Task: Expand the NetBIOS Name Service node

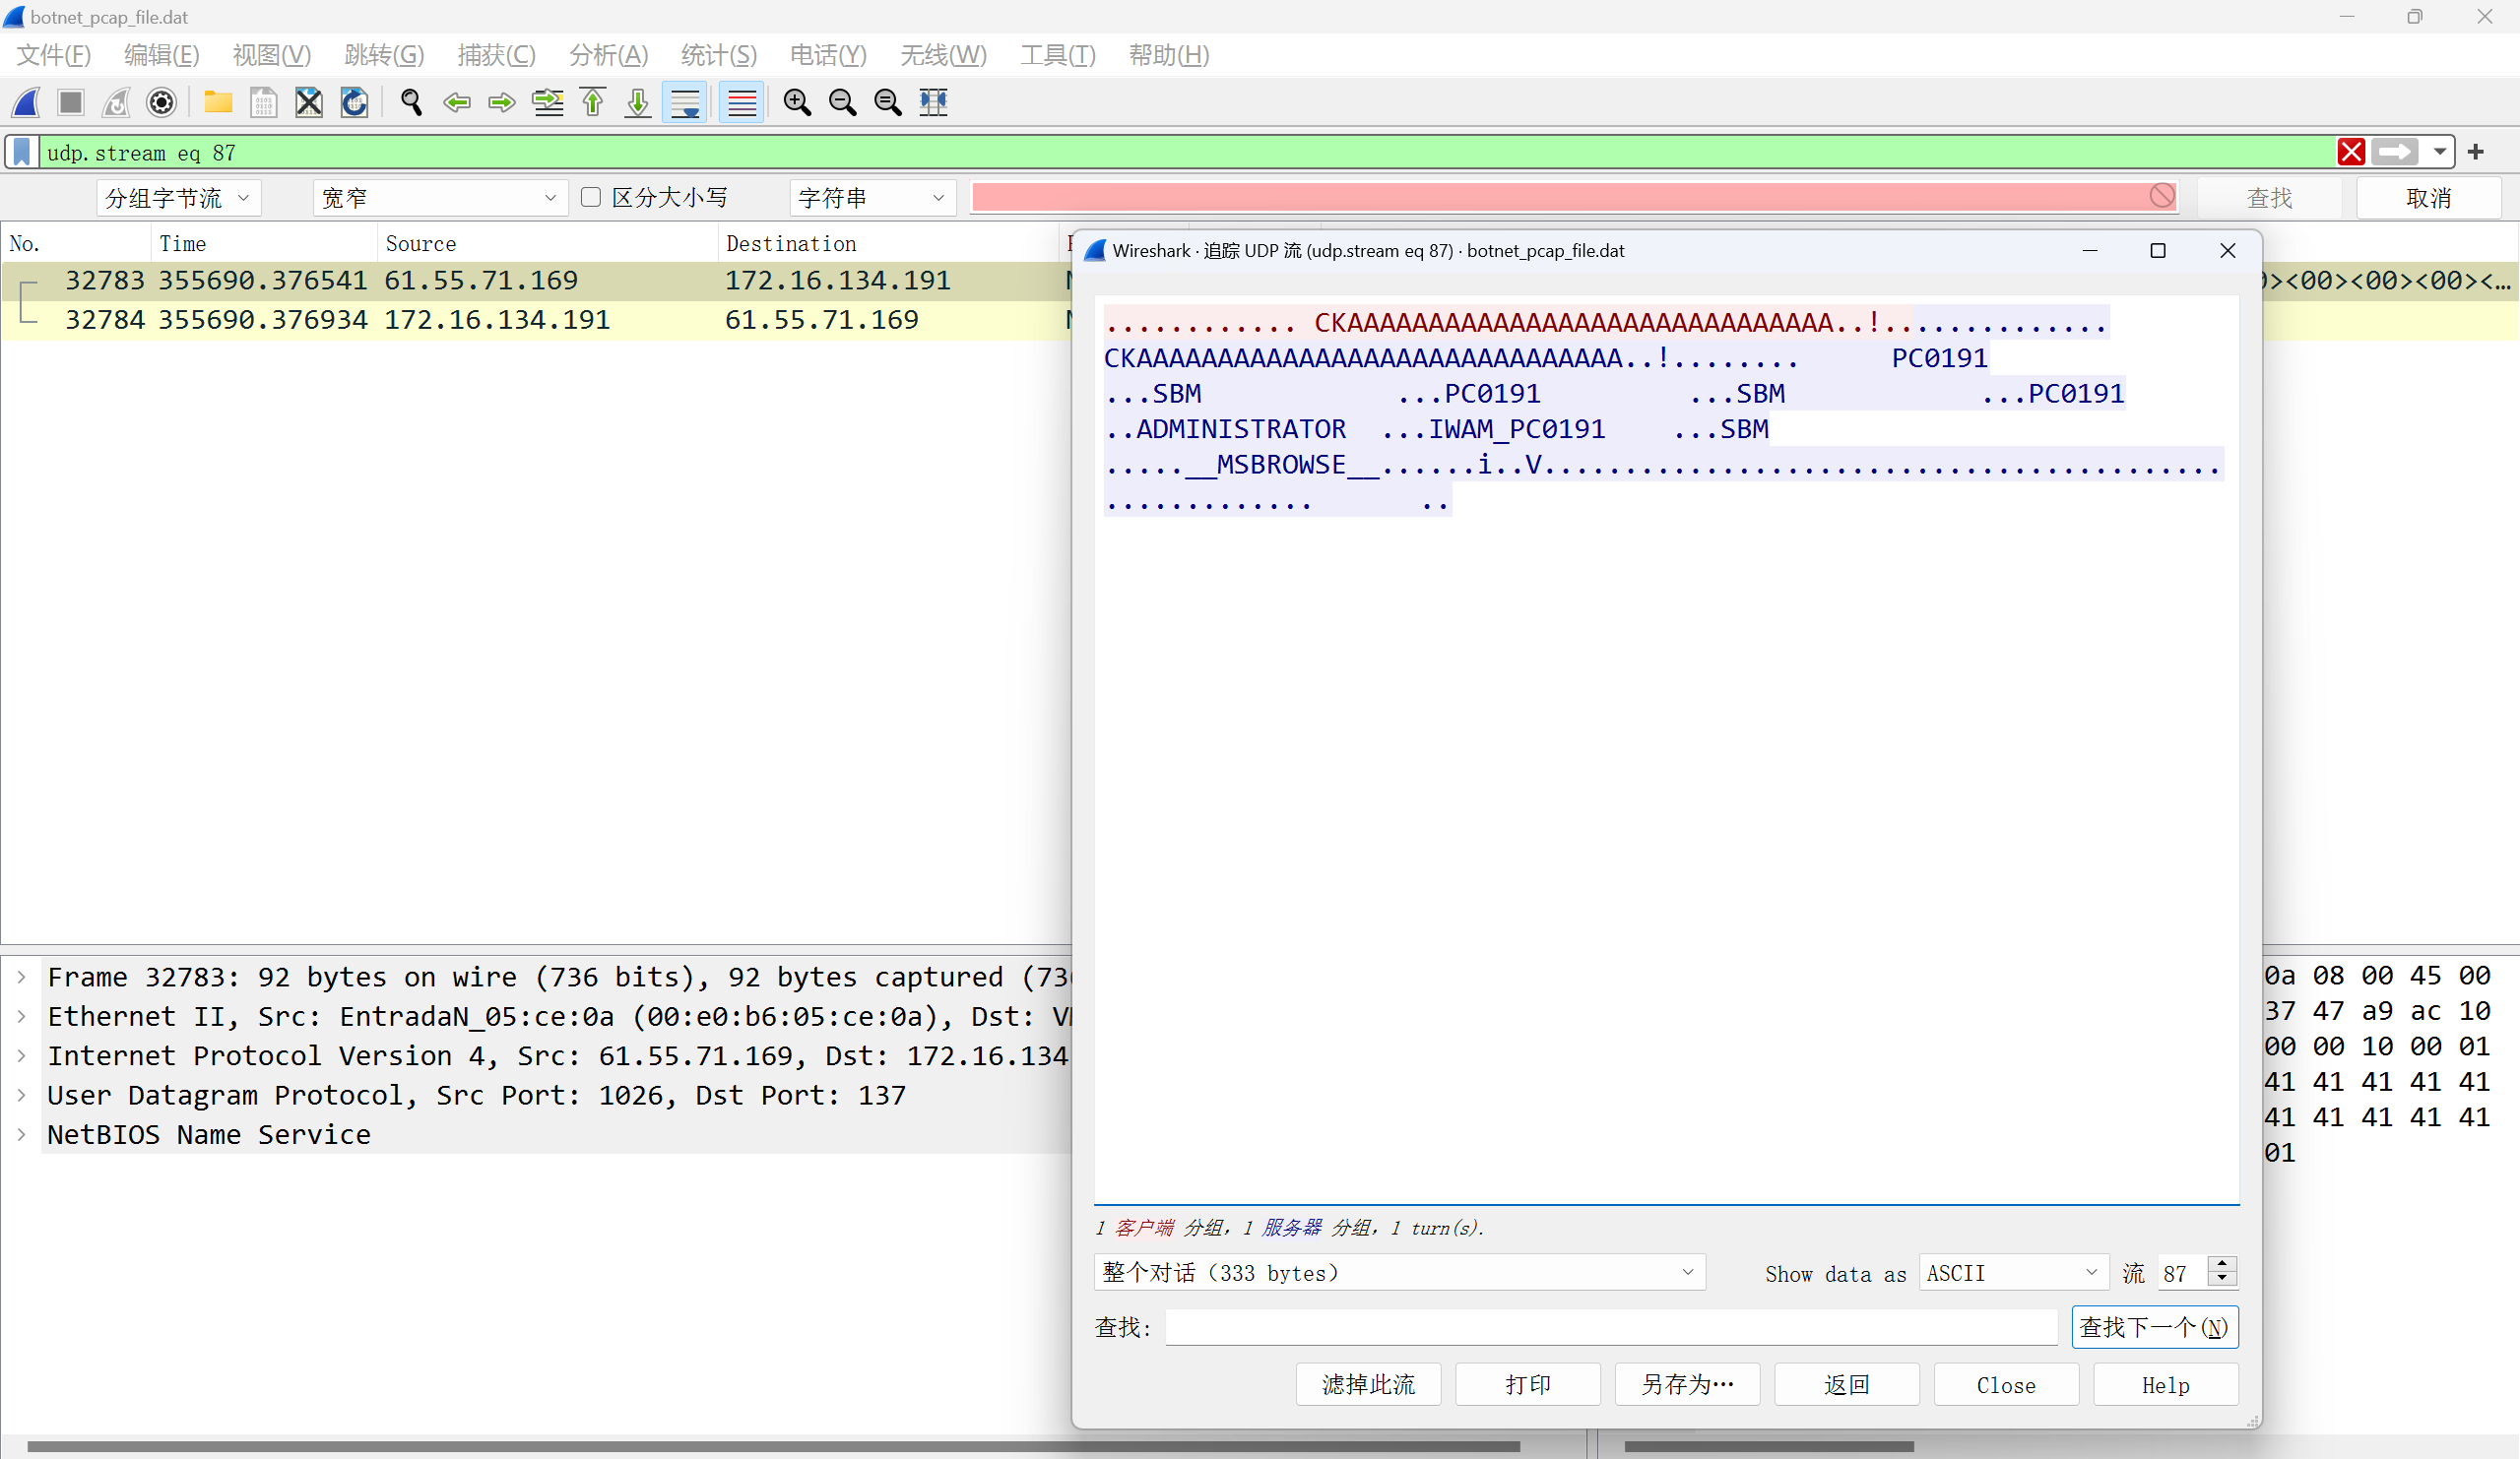Action: click(x=21, y=1134)
